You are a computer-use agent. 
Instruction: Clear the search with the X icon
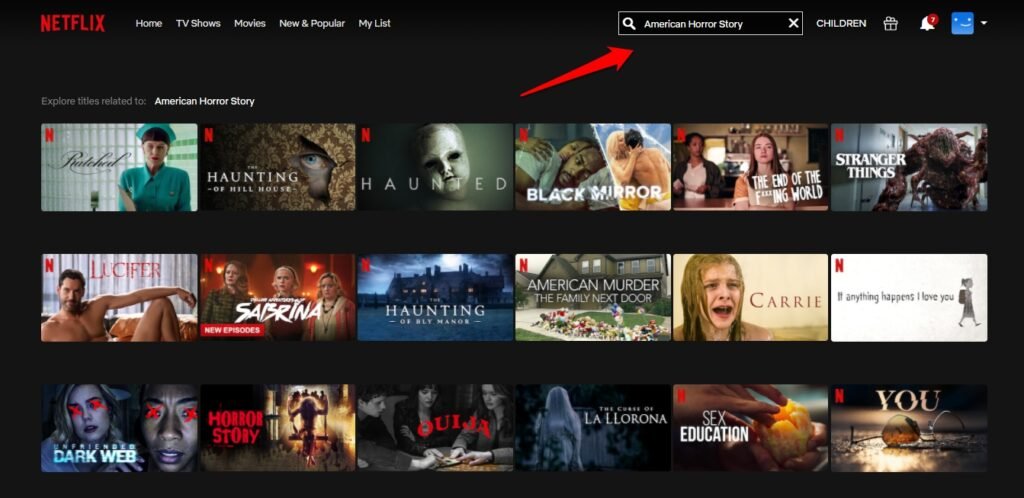(x=793, y=23)
